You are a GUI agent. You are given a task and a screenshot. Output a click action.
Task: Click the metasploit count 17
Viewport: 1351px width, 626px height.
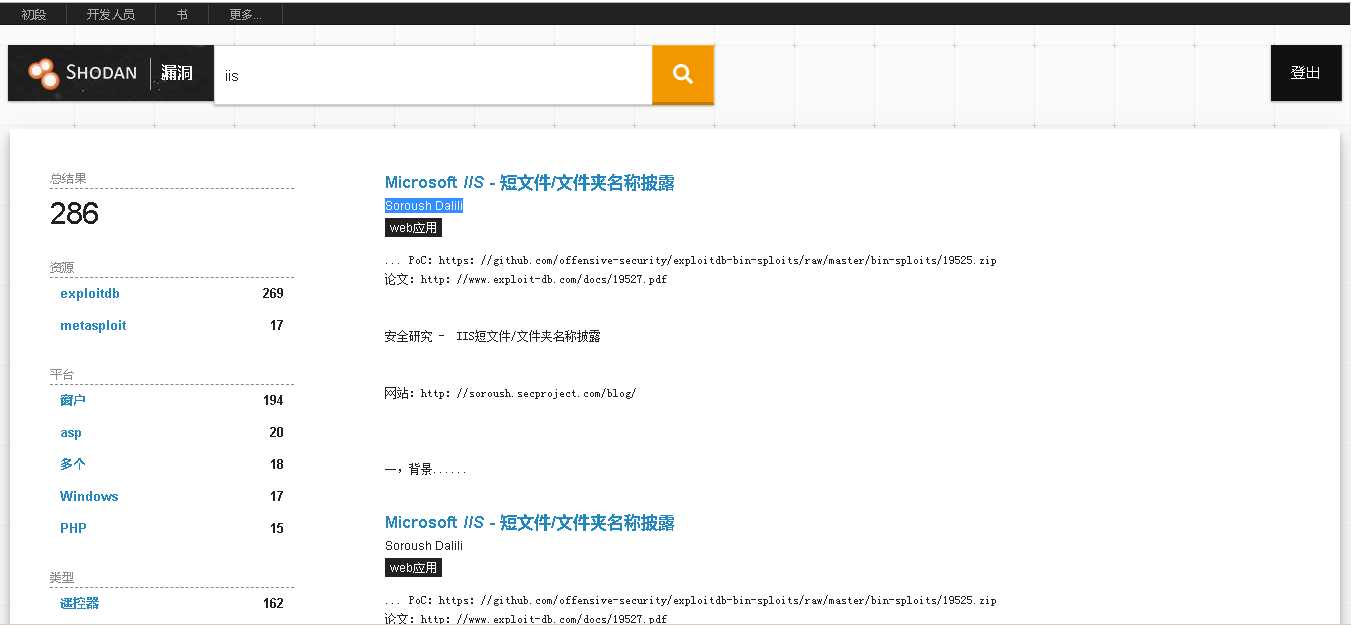coord(277,326)
